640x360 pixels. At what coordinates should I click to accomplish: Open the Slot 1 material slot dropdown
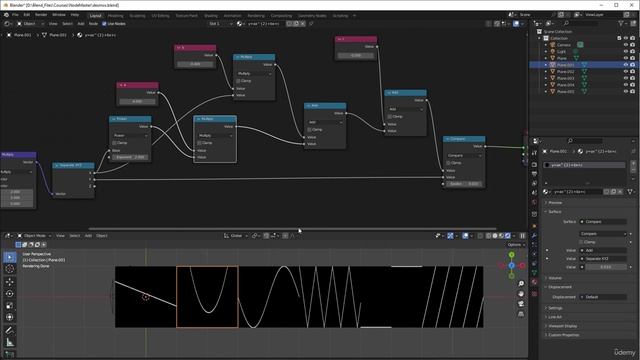(221, 24)
